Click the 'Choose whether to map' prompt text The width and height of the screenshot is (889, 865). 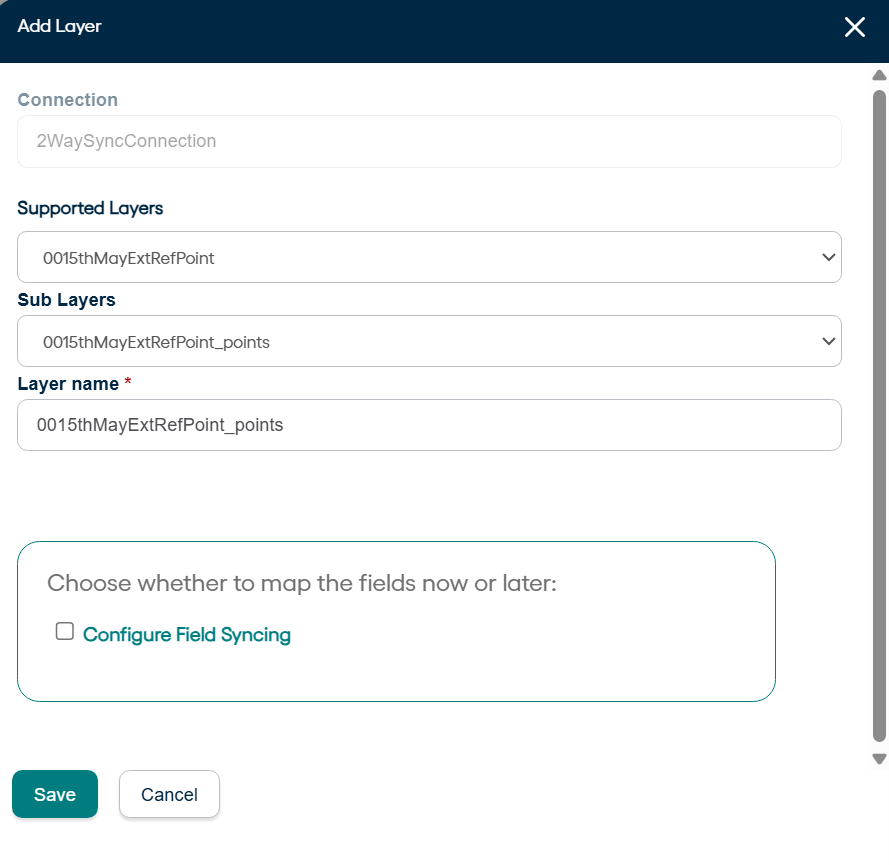301,583
